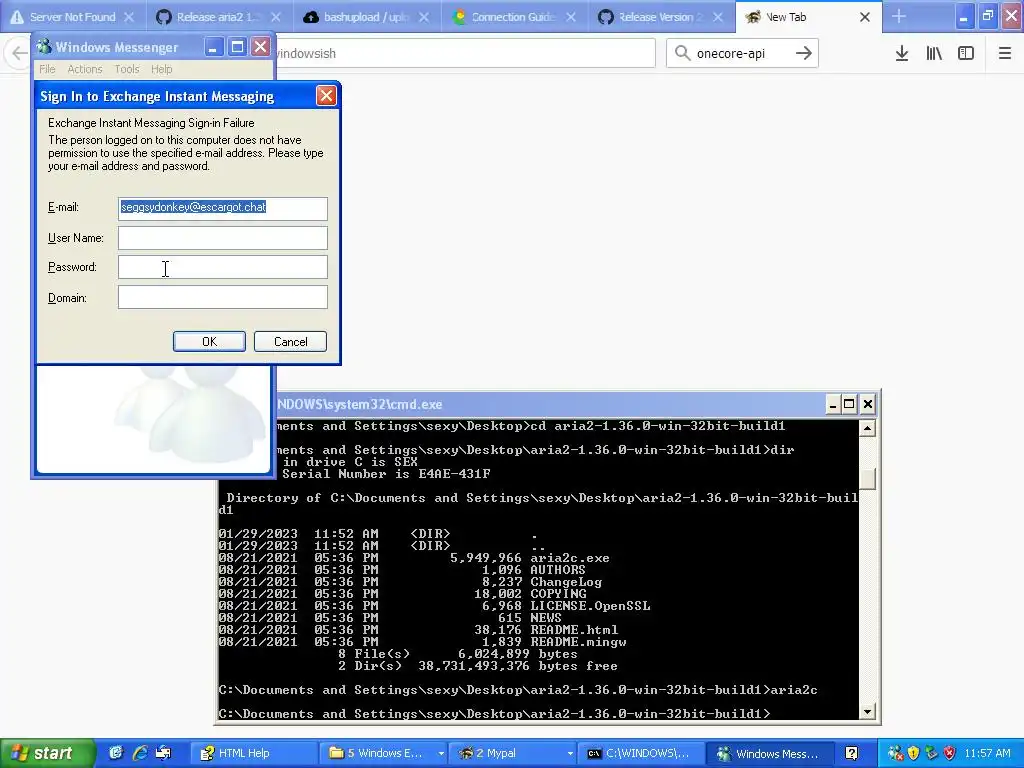
Task: Switch to HTML Help taskbar button
Action: click(x=253, y=754)
